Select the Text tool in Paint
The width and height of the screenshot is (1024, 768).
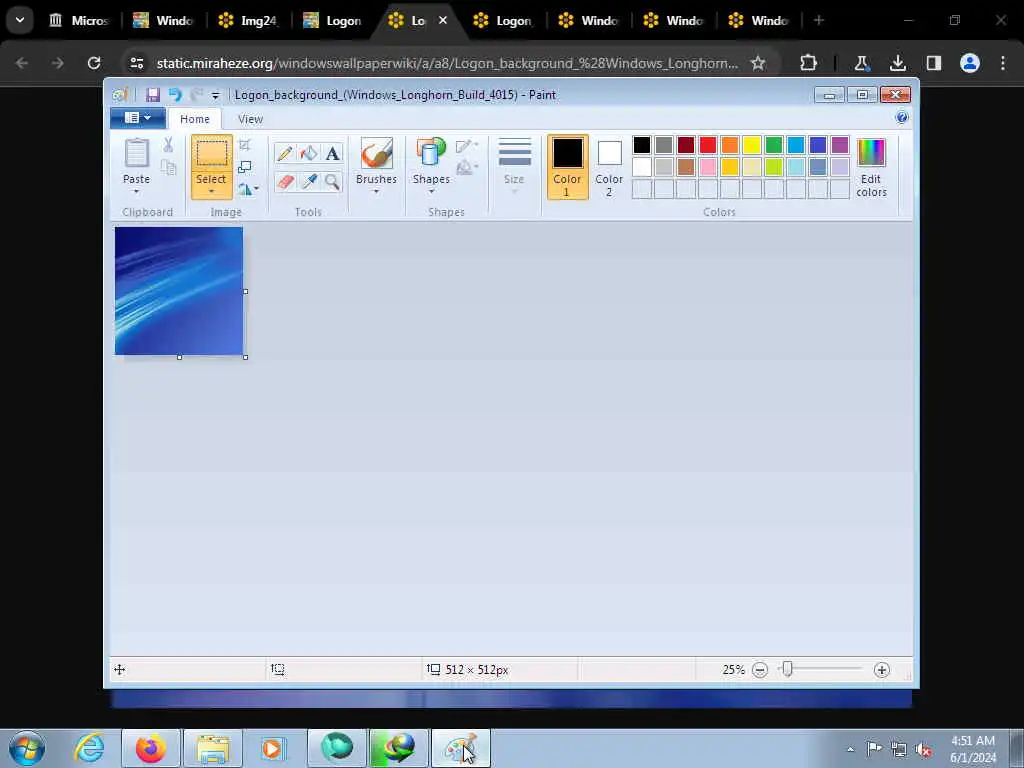click(x=332, y=153)
